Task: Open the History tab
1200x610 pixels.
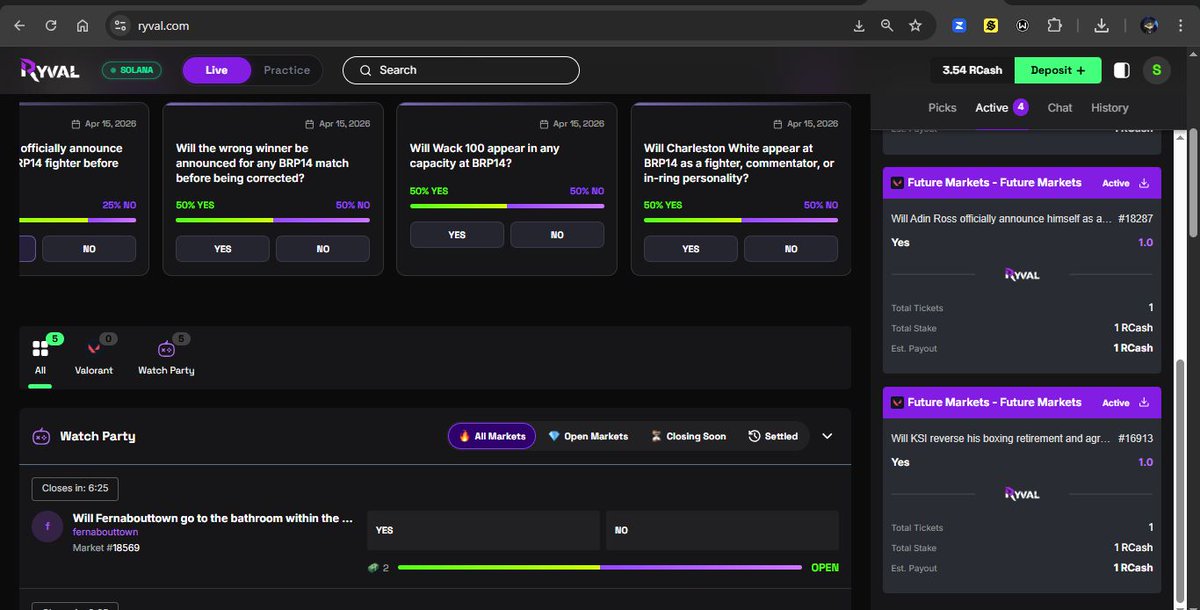Action: coord(1110,108)
